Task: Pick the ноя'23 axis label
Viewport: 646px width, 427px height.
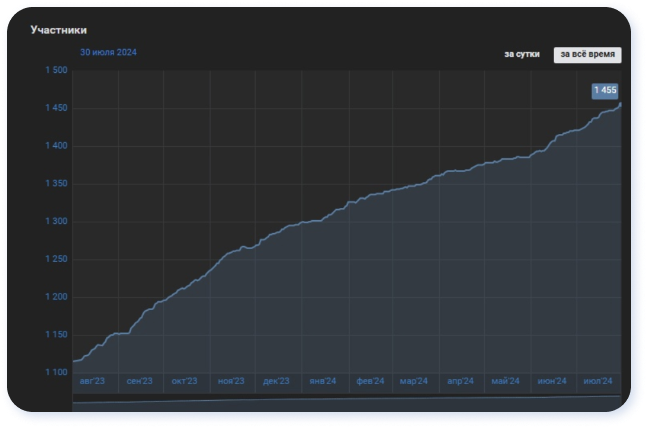Action: pos(231,381)
